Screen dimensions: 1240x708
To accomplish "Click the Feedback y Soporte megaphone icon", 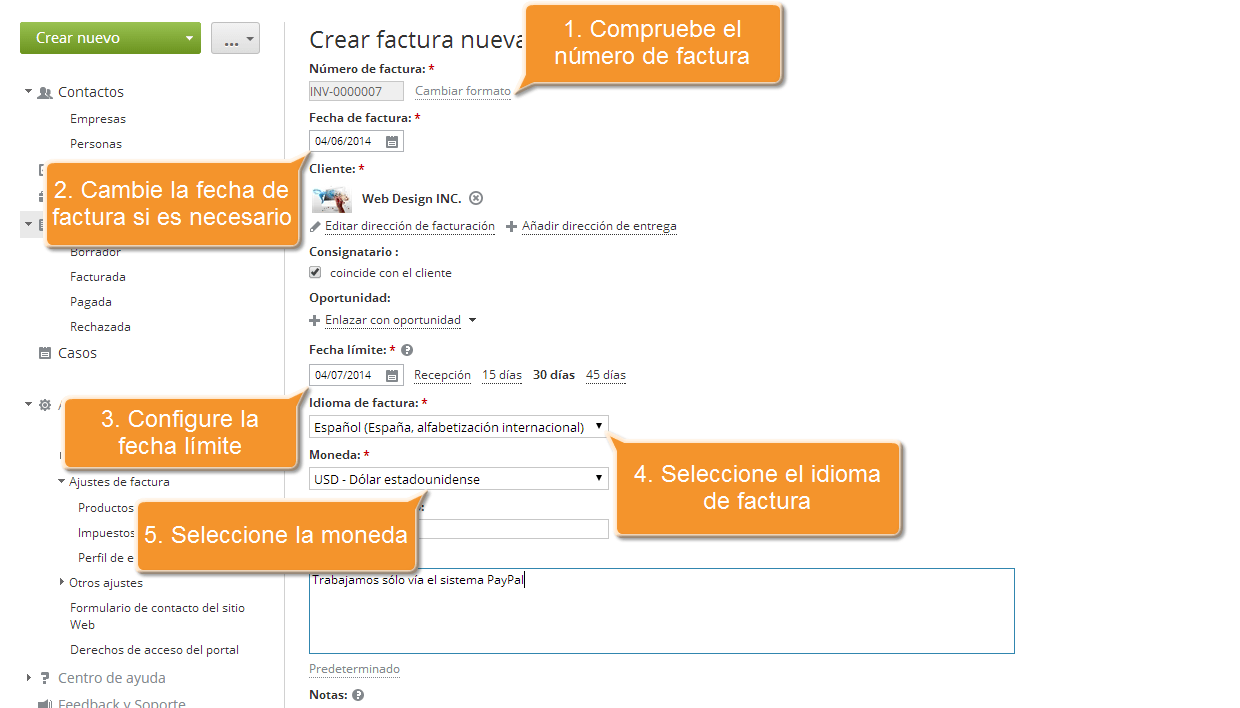I will point(45,703).
